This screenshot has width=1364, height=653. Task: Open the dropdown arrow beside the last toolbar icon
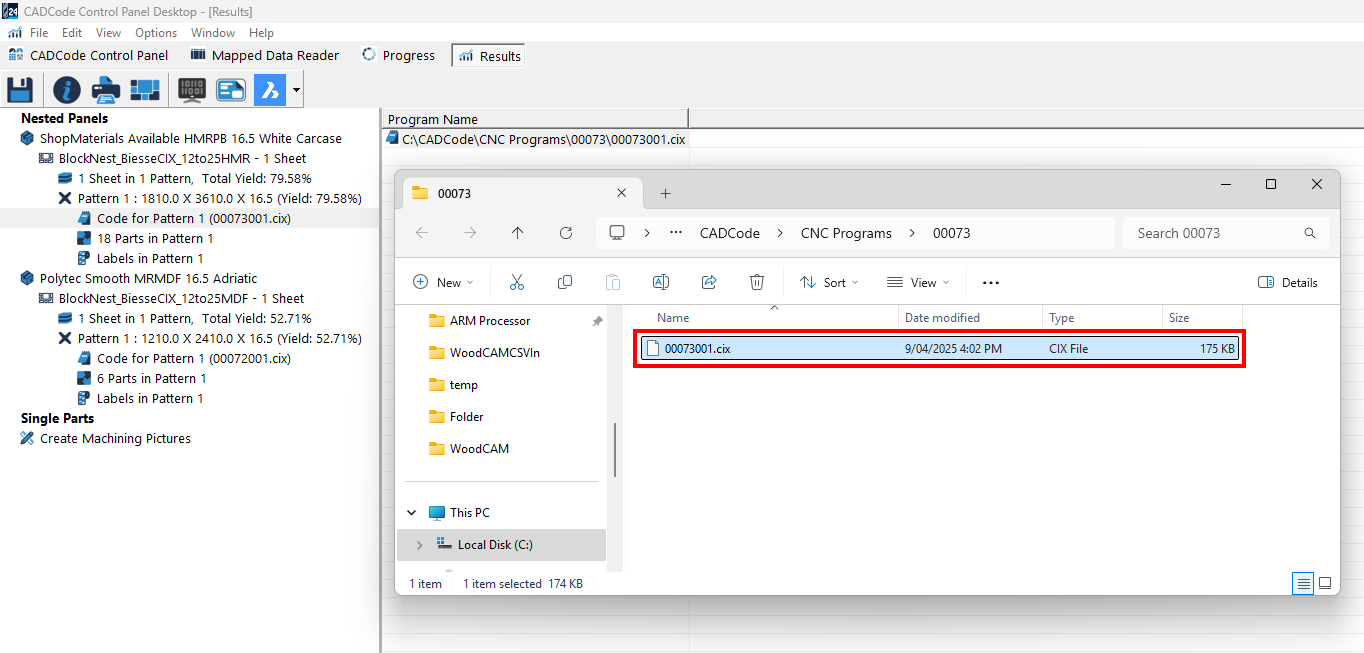[296, 91]
